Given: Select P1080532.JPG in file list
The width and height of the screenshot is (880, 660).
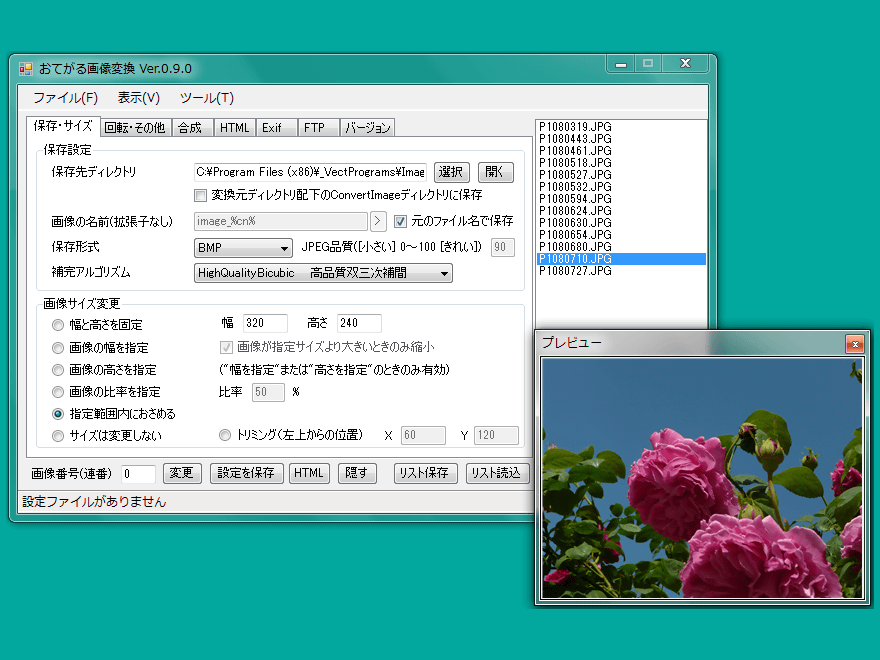Looking at the screenshot, I should point(621,187).
